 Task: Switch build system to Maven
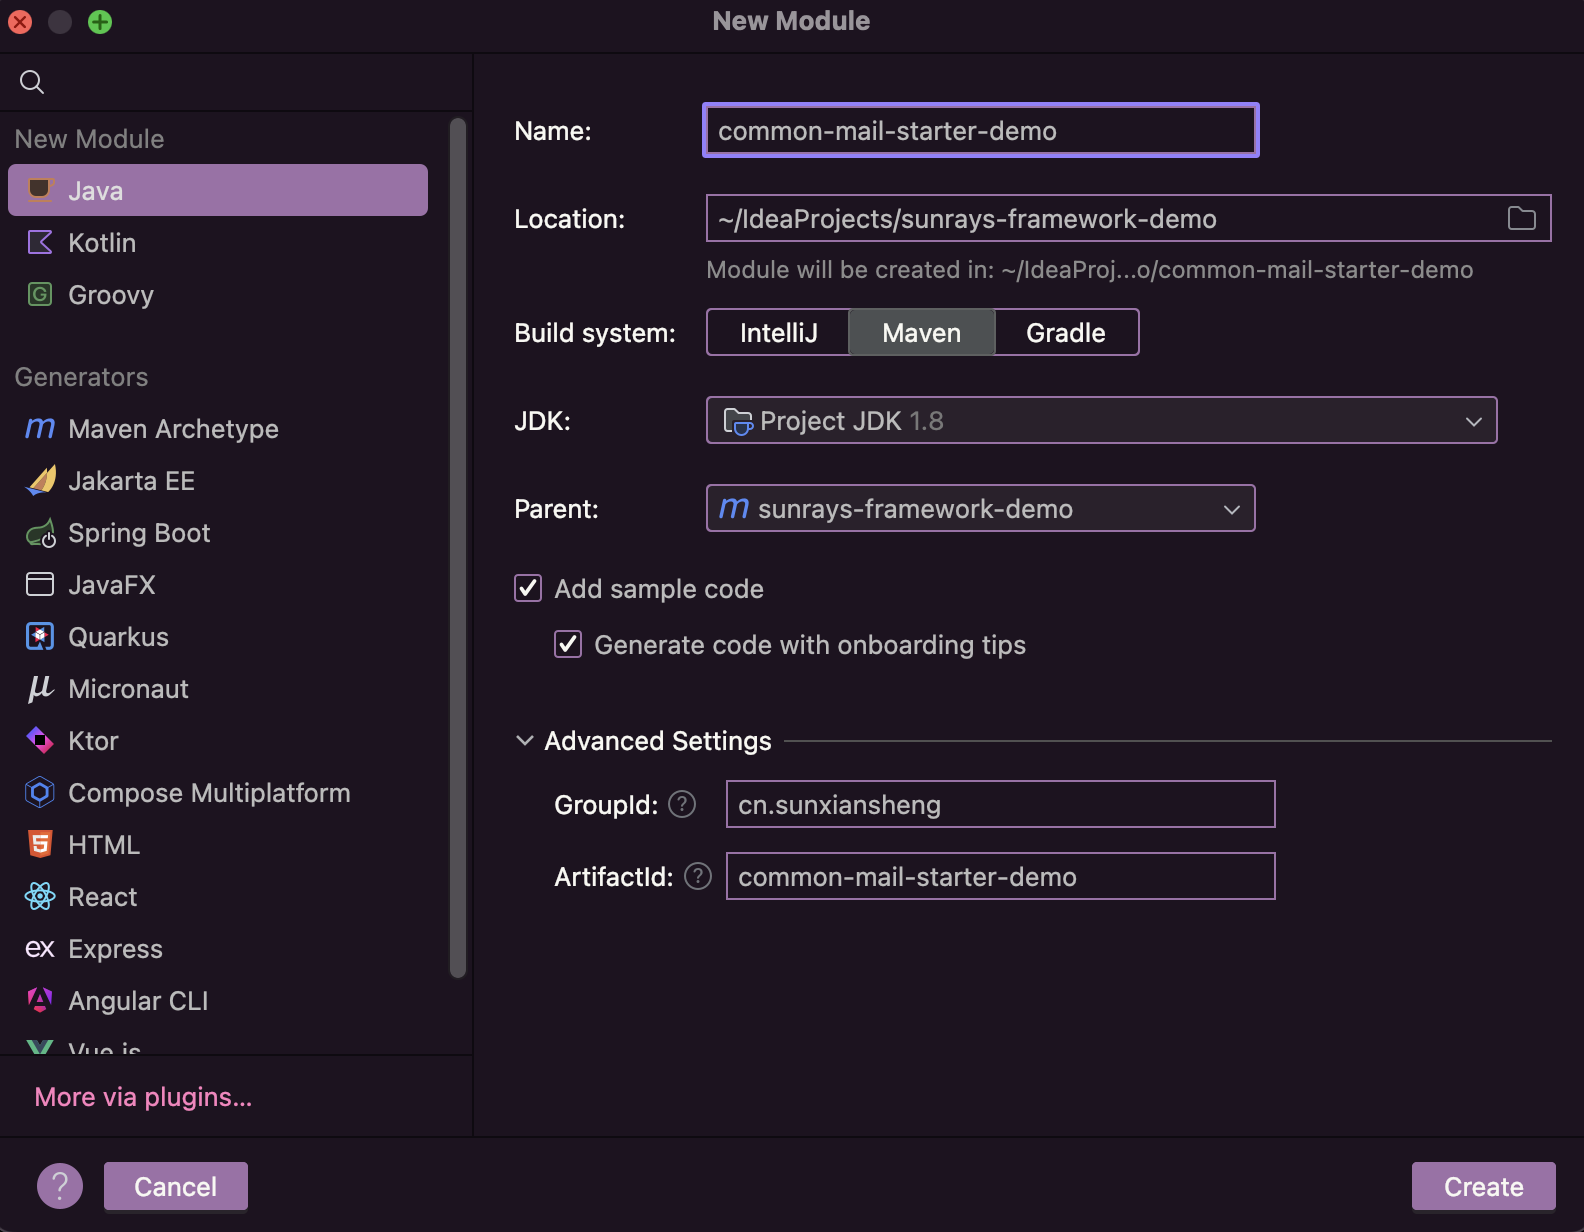pyautogui.click(x=921, y=332)
